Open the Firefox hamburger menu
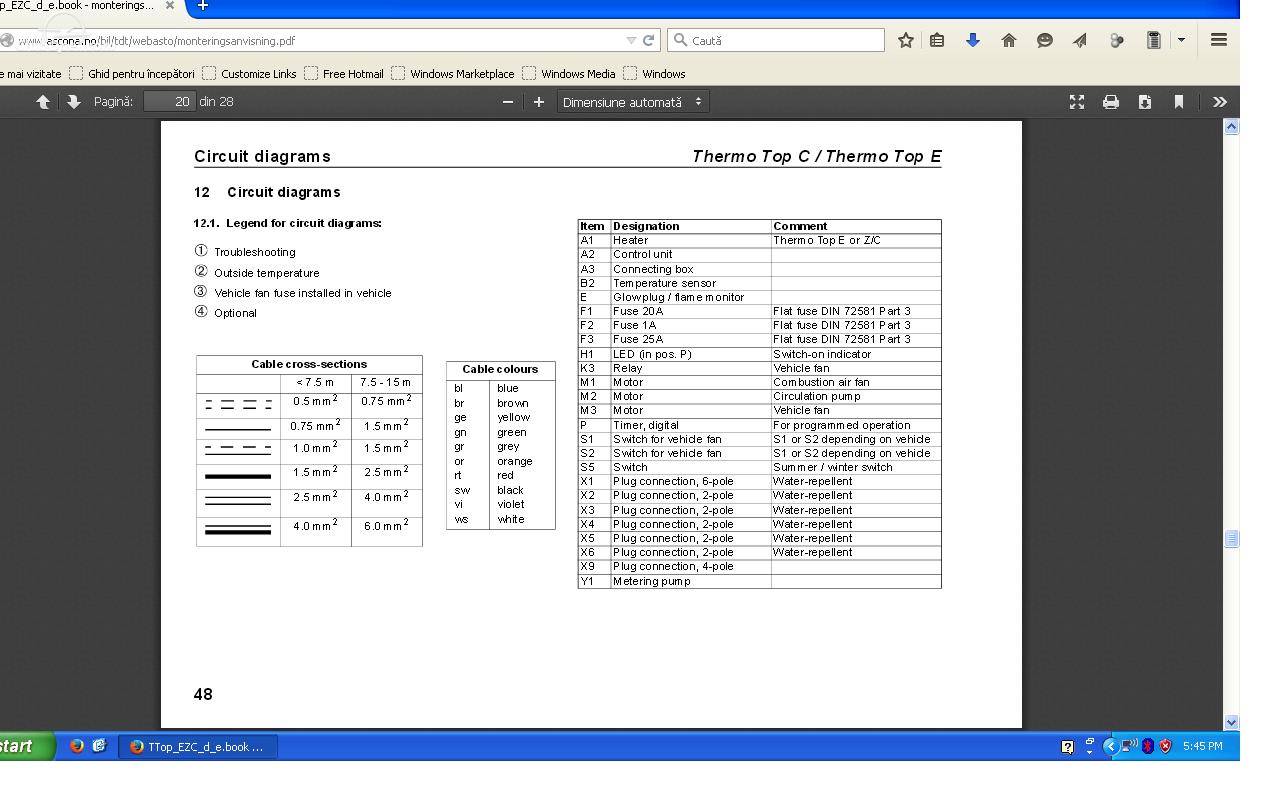The height and width of the screenshot is (800, 1280). pyautogui.click(x=1219, y=40)
